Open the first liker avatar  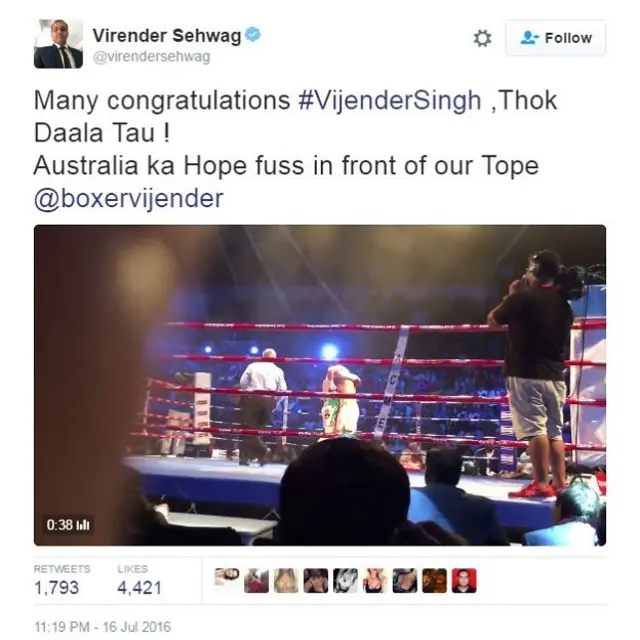pos(227,576)
